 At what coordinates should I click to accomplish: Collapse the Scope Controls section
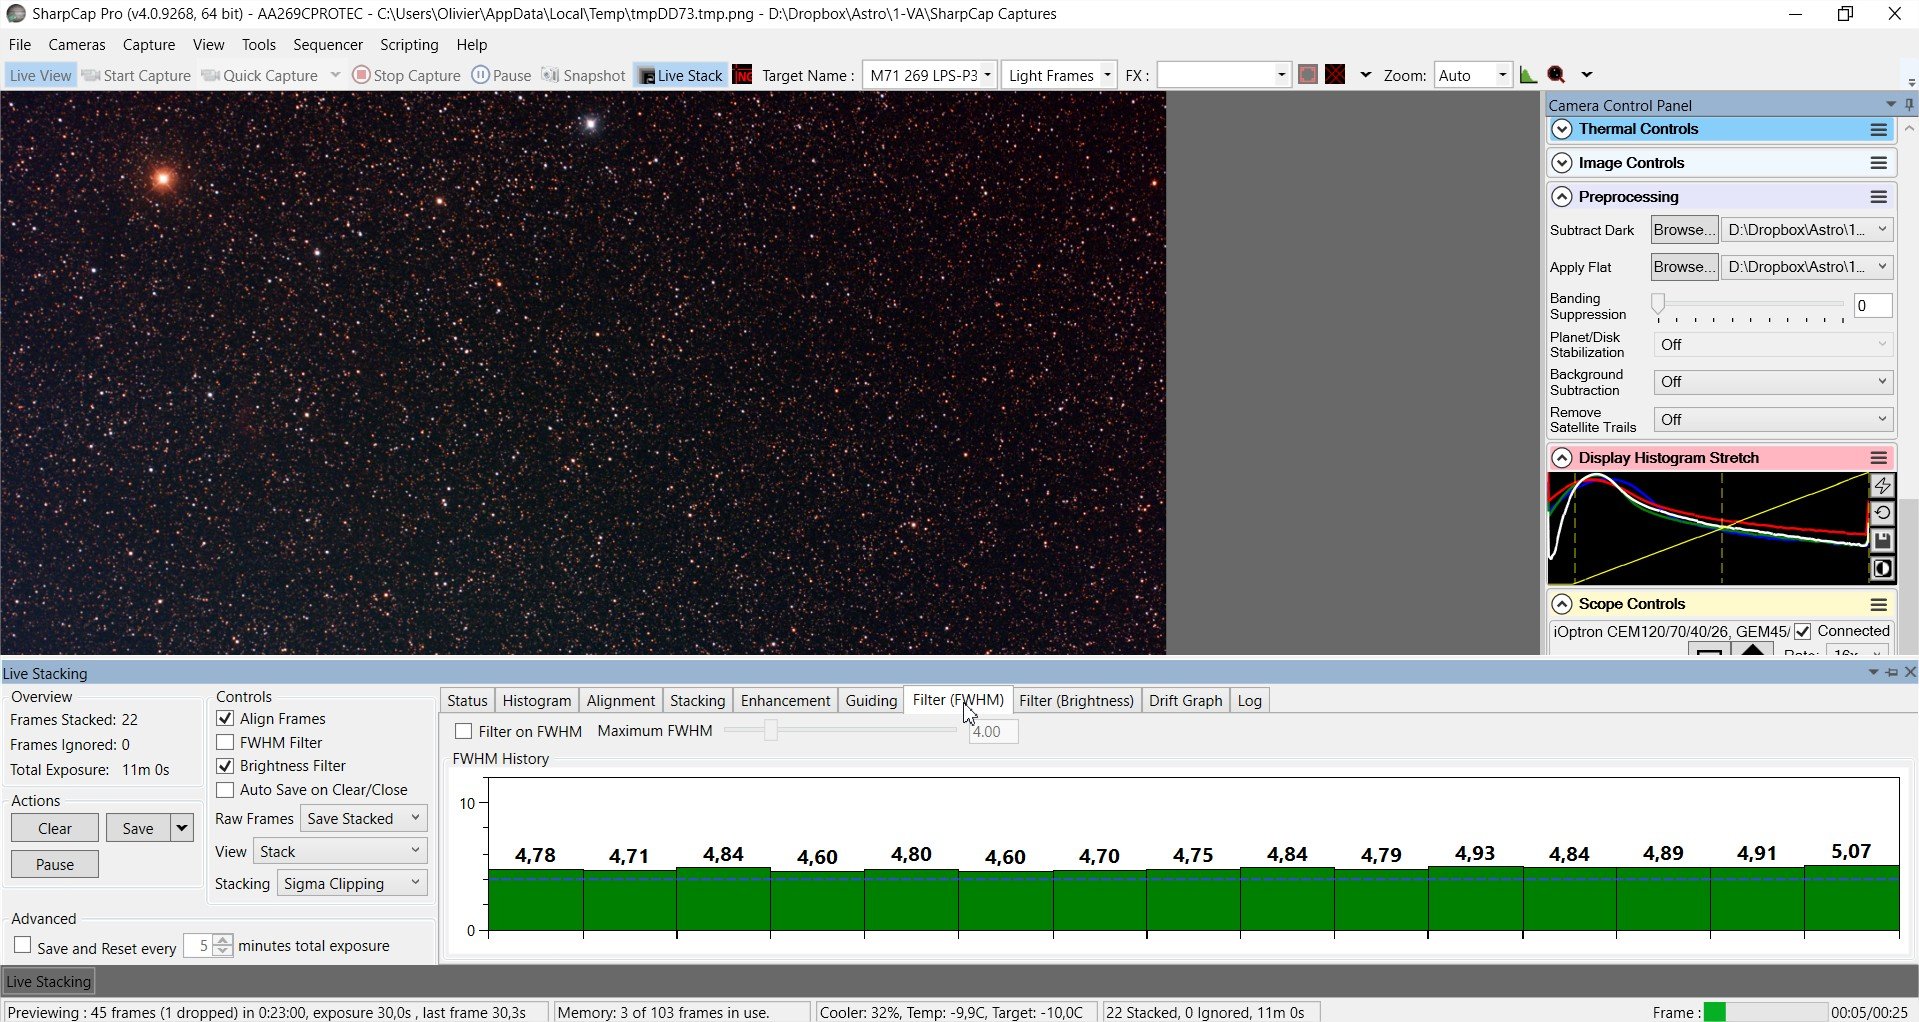[1562, 604]
